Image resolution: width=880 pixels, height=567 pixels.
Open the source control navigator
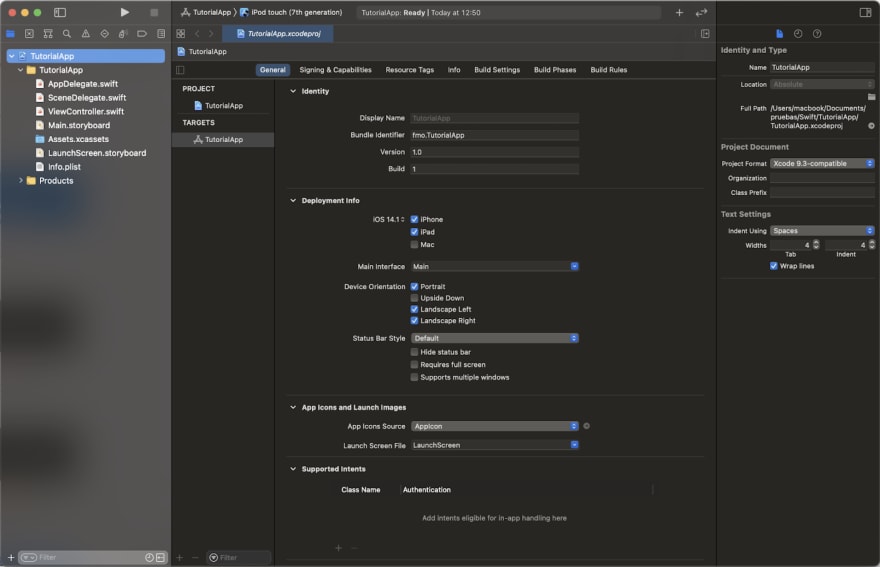[x=29, y=34]
